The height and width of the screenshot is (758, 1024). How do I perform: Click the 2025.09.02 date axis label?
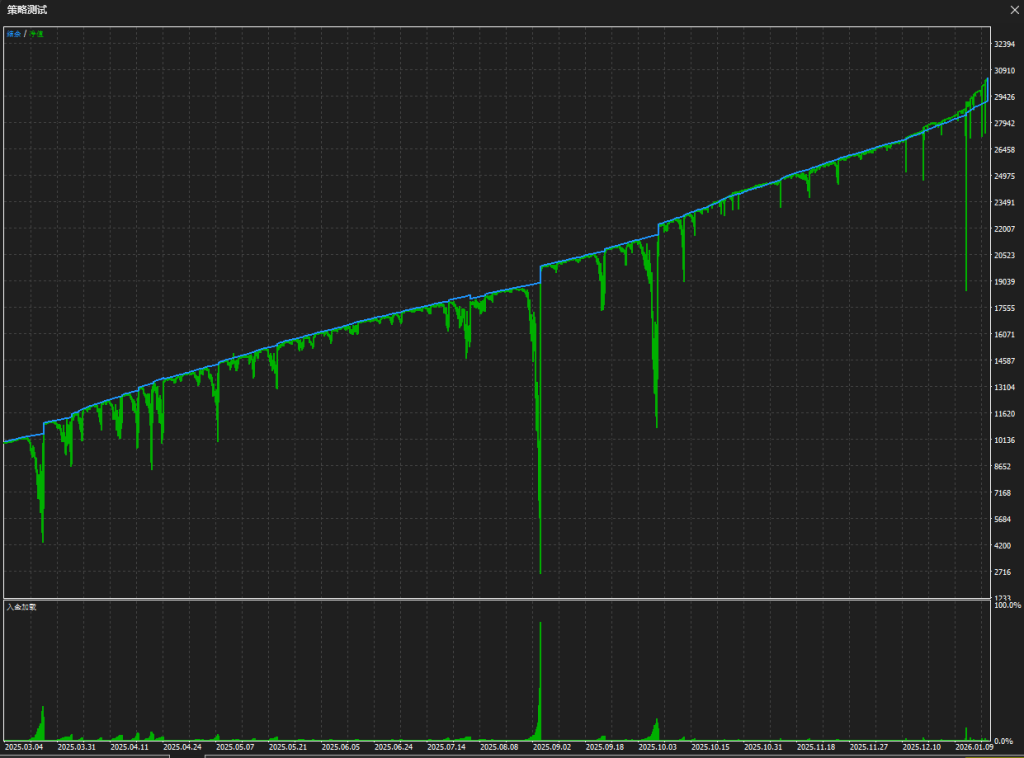tap(553, 746)
